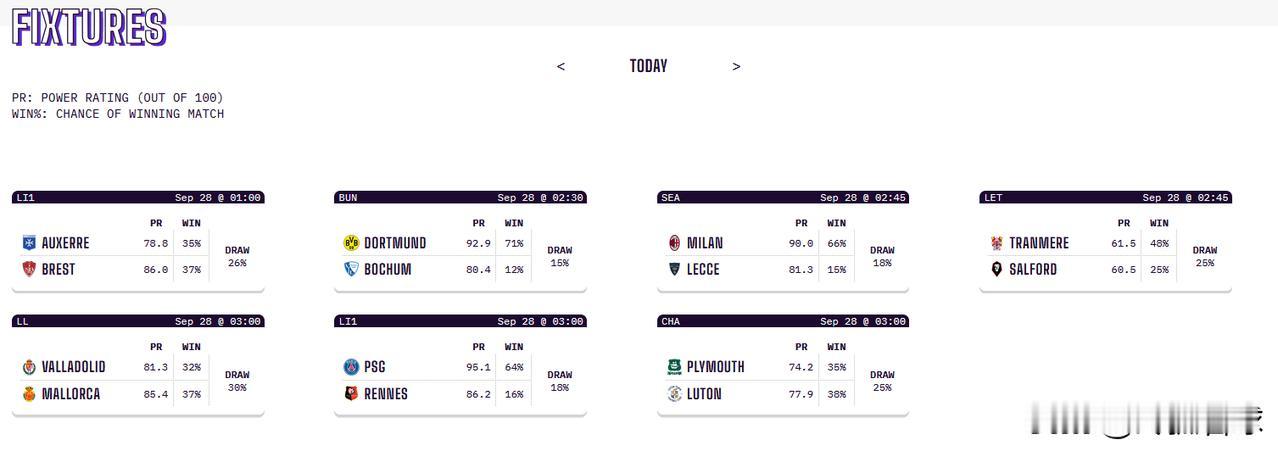Click the FIXTURES page heading

(89, 27)
